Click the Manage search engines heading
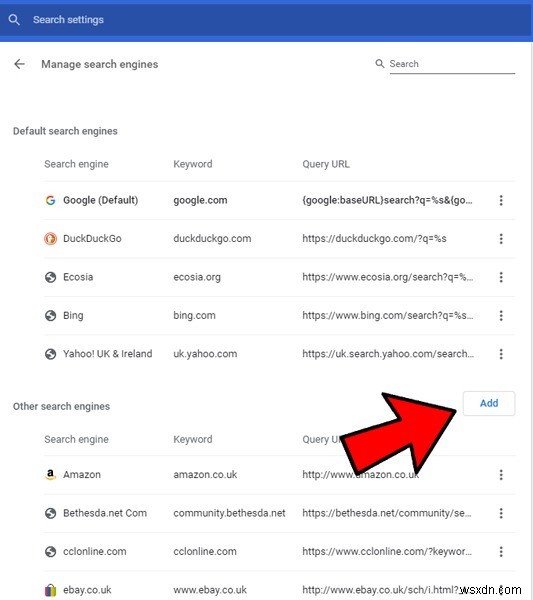This screenshot has height=600, width=533. click(99, 64)
